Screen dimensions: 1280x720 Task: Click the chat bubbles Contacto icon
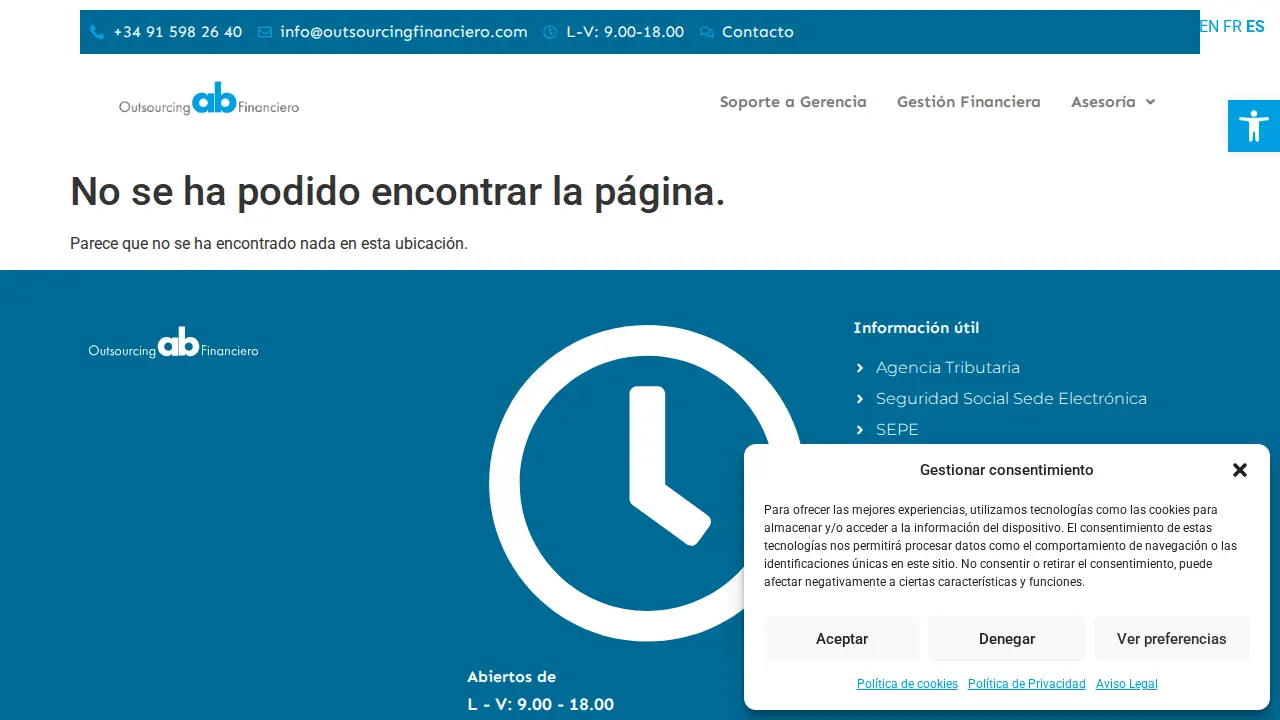707,32
